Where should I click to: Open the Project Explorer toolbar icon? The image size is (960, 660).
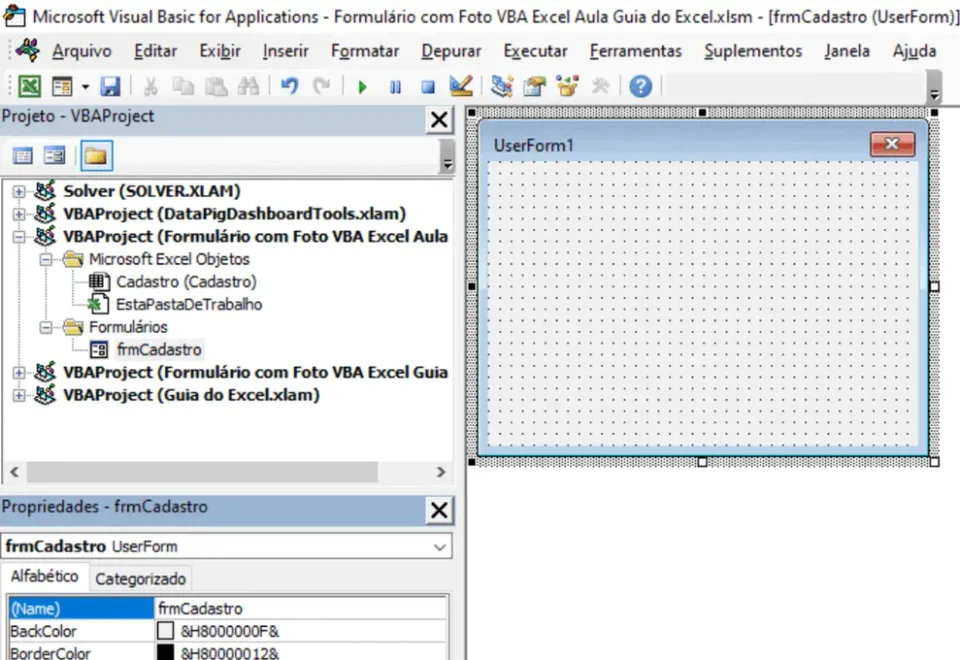(x=501, y=86)
